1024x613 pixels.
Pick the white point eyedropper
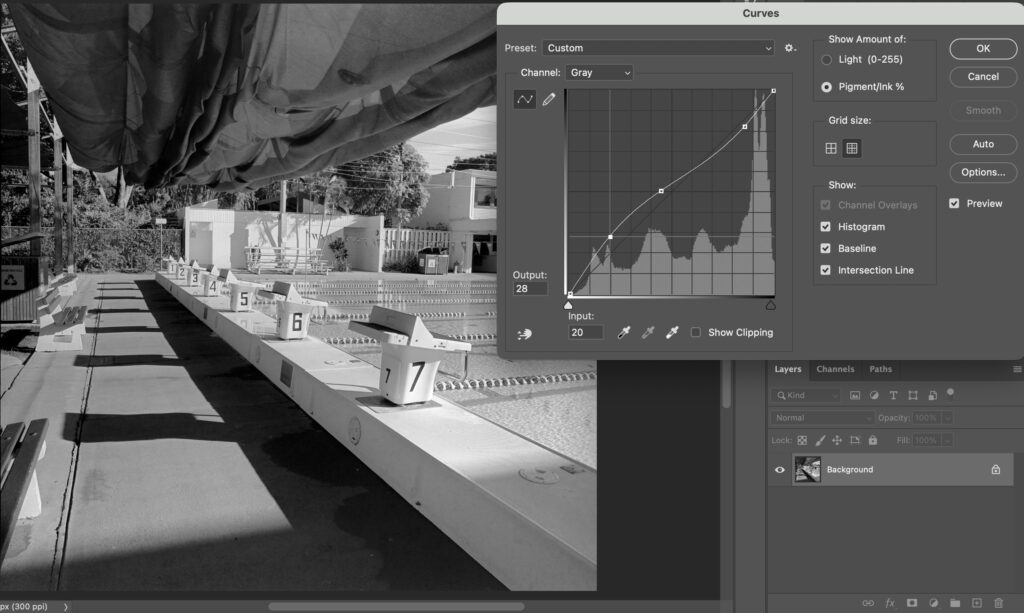(672, 332)
